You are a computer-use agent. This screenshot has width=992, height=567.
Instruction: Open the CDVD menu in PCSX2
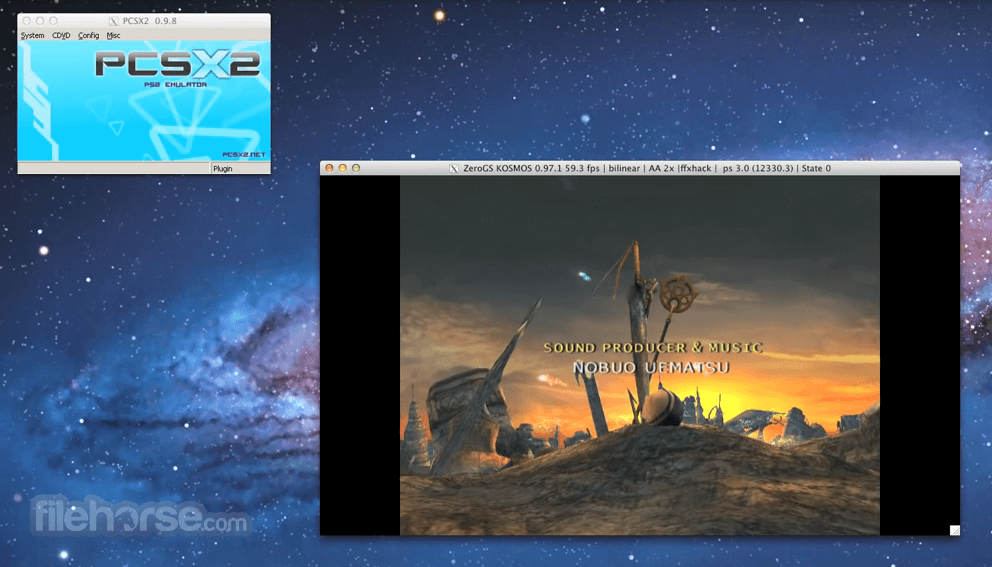point(61,35)
